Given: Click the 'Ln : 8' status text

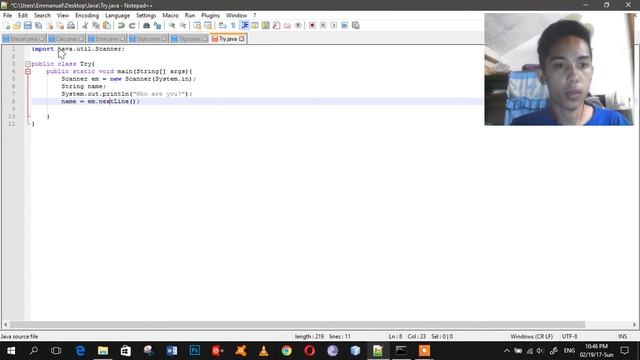Looking at the screenshot, I should pyautogui.click(x=395, y=336).
